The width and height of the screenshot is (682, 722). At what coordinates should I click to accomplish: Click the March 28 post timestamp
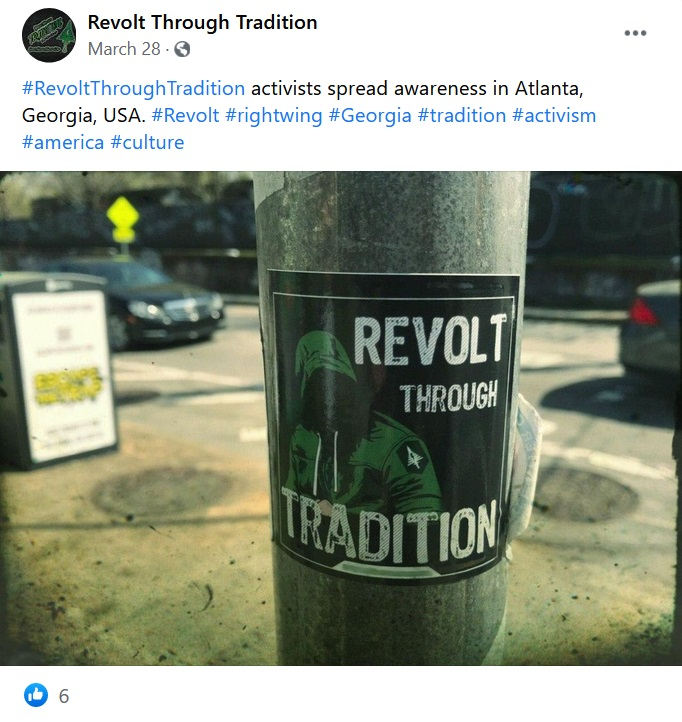click(x=124, y=49)
